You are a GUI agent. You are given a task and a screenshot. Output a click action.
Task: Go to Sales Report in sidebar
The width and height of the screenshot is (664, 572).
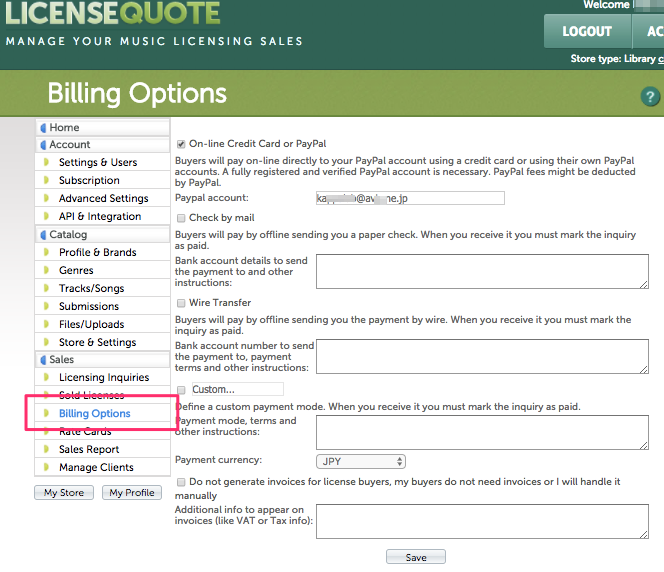coord(89,450)
